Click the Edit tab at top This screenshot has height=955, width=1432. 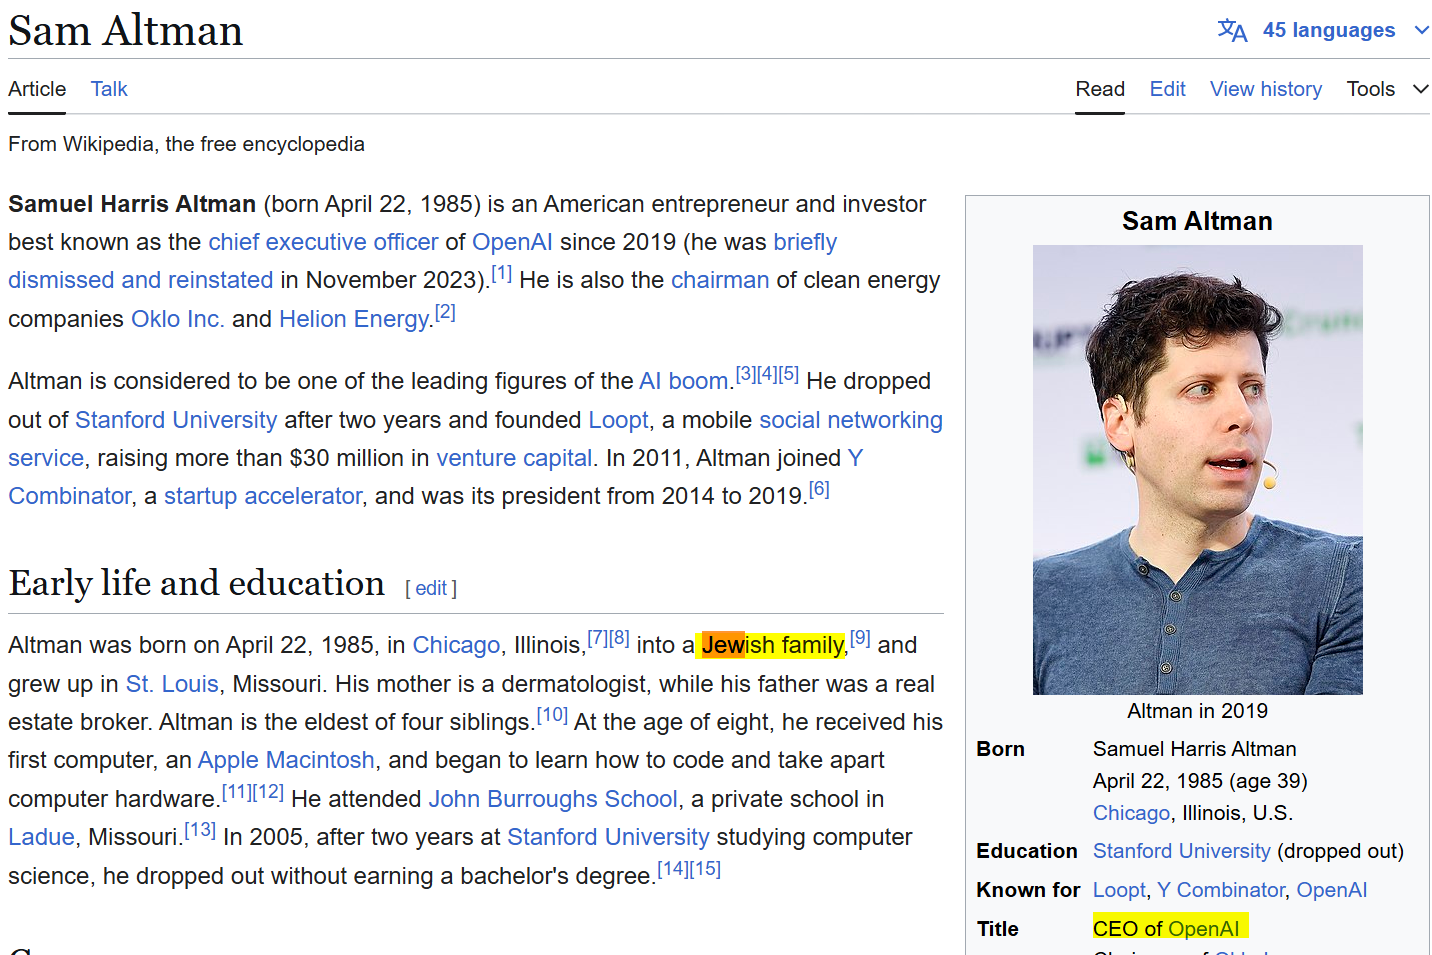[1167, 89]
